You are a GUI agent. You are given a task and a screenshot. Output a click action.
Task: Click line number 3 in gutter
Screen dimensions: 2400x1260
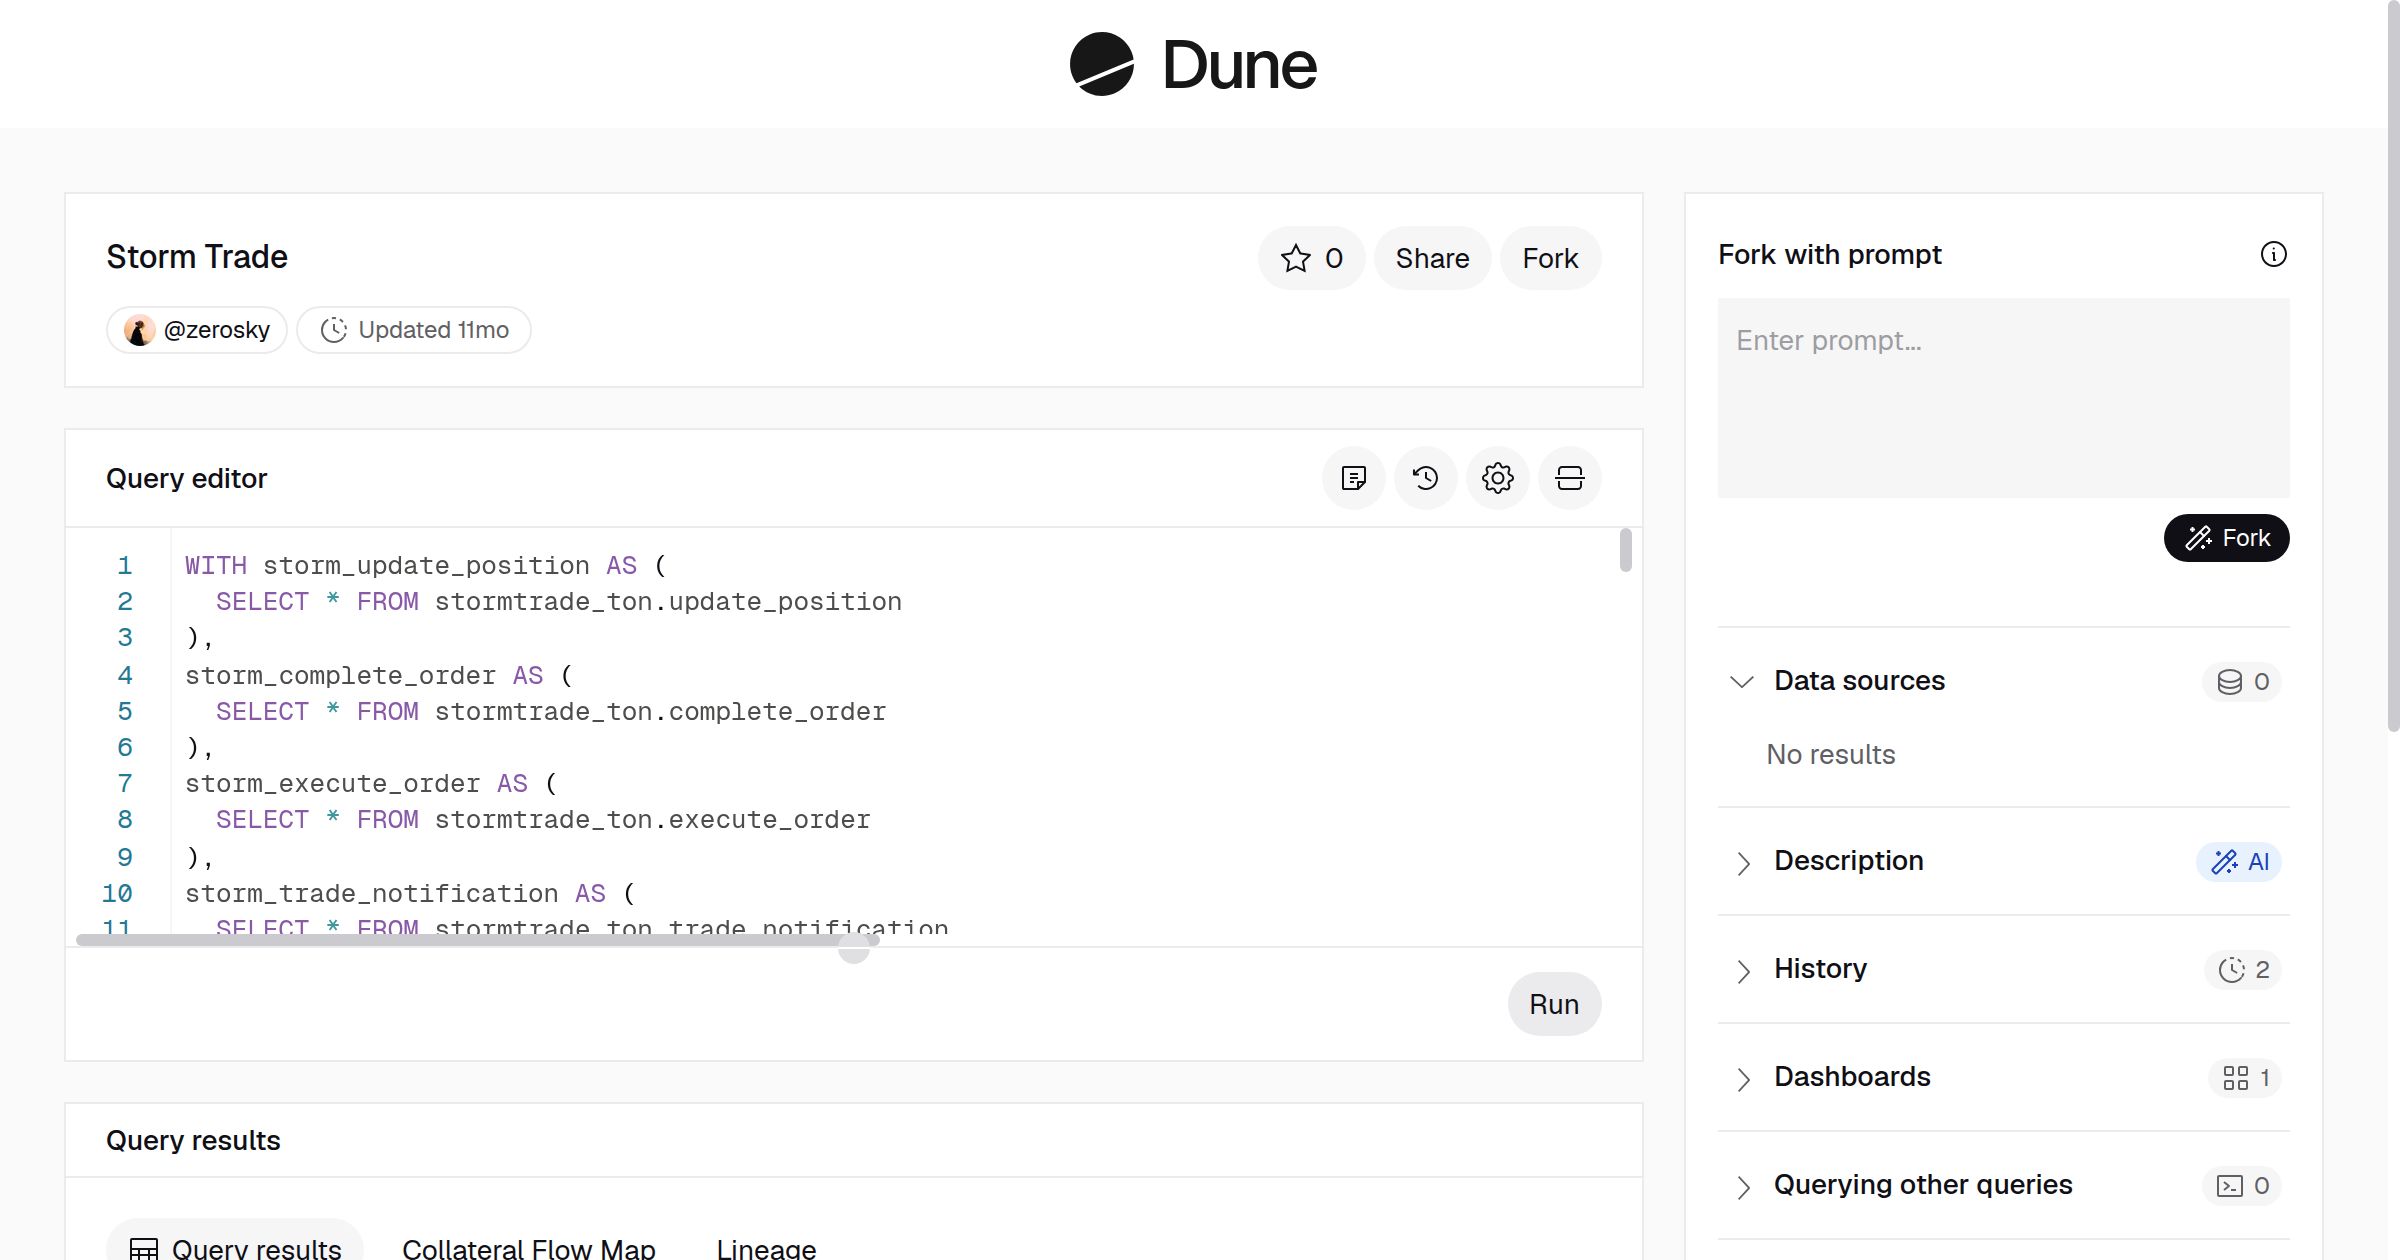click(x=125, y=638)
